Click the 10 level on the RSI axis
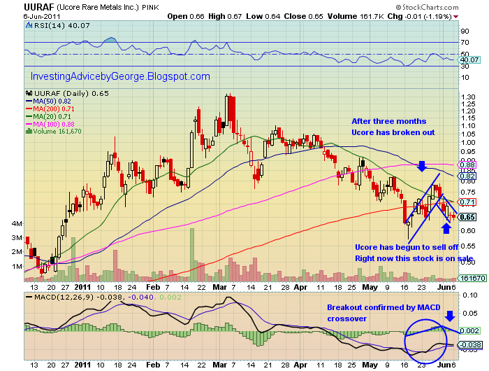 click(465, 77)
